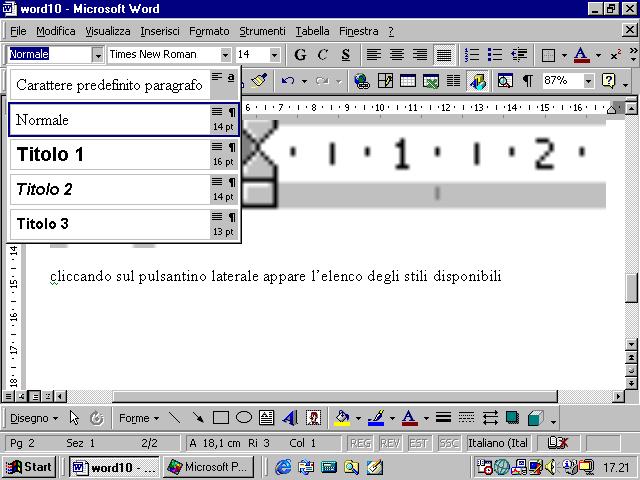Apply the Titolo 1 style
Image resolution: width=640 pixels, height=480 pixels.
pyautogui.click(x=124, y=154)
